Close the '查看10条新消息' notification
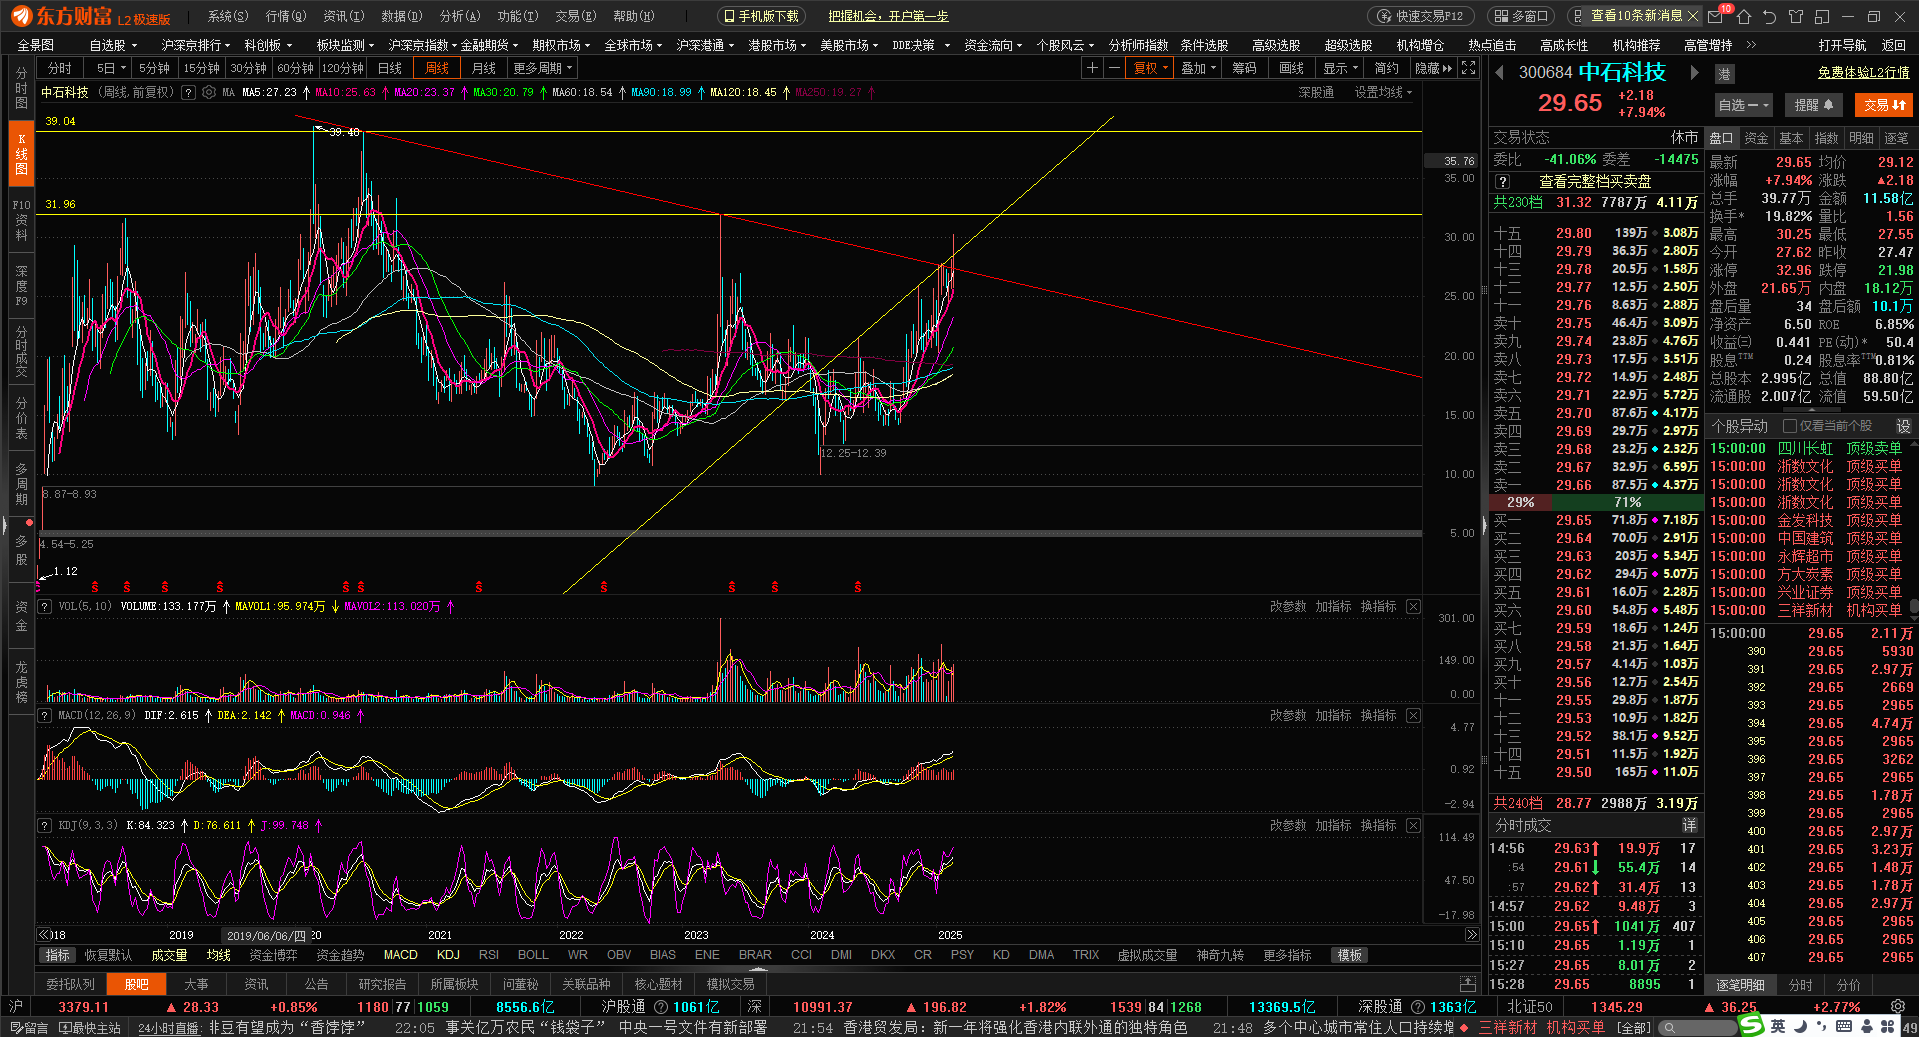Screen dimensions: 1919x1037 [1693, 16]
